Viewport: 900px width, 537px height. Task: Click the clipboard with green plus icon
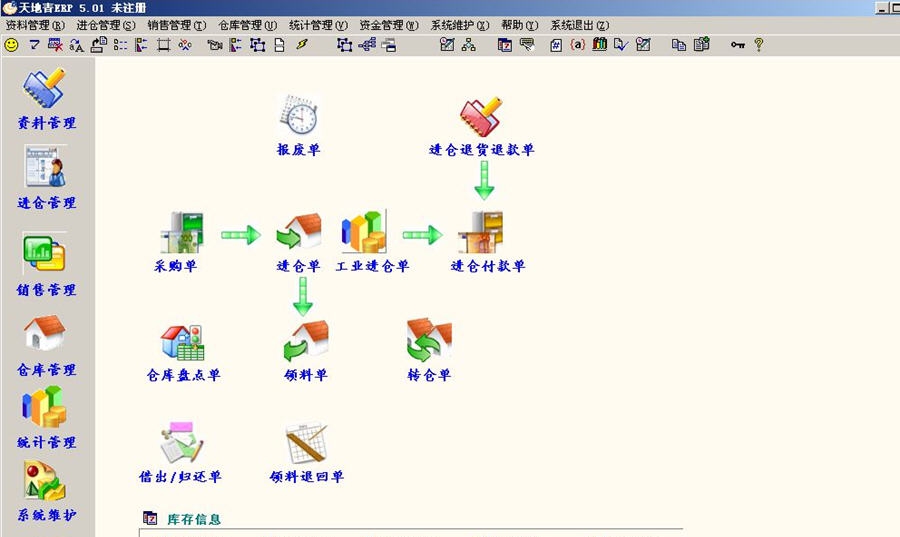click(701, 45)
